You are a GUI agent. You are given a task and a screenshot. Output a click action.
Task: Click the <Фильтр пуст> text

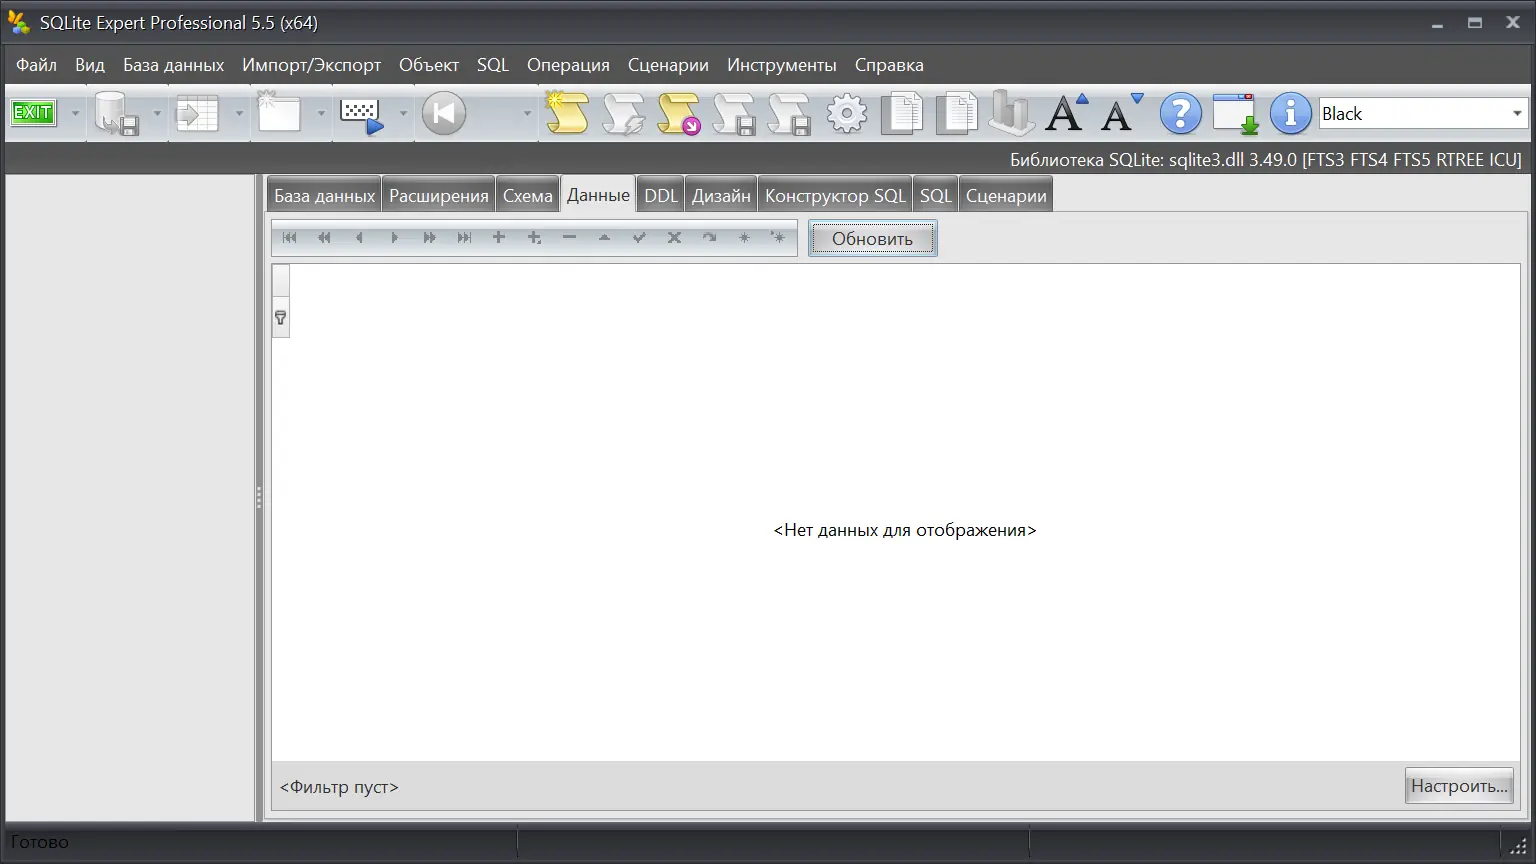point(339,787)
